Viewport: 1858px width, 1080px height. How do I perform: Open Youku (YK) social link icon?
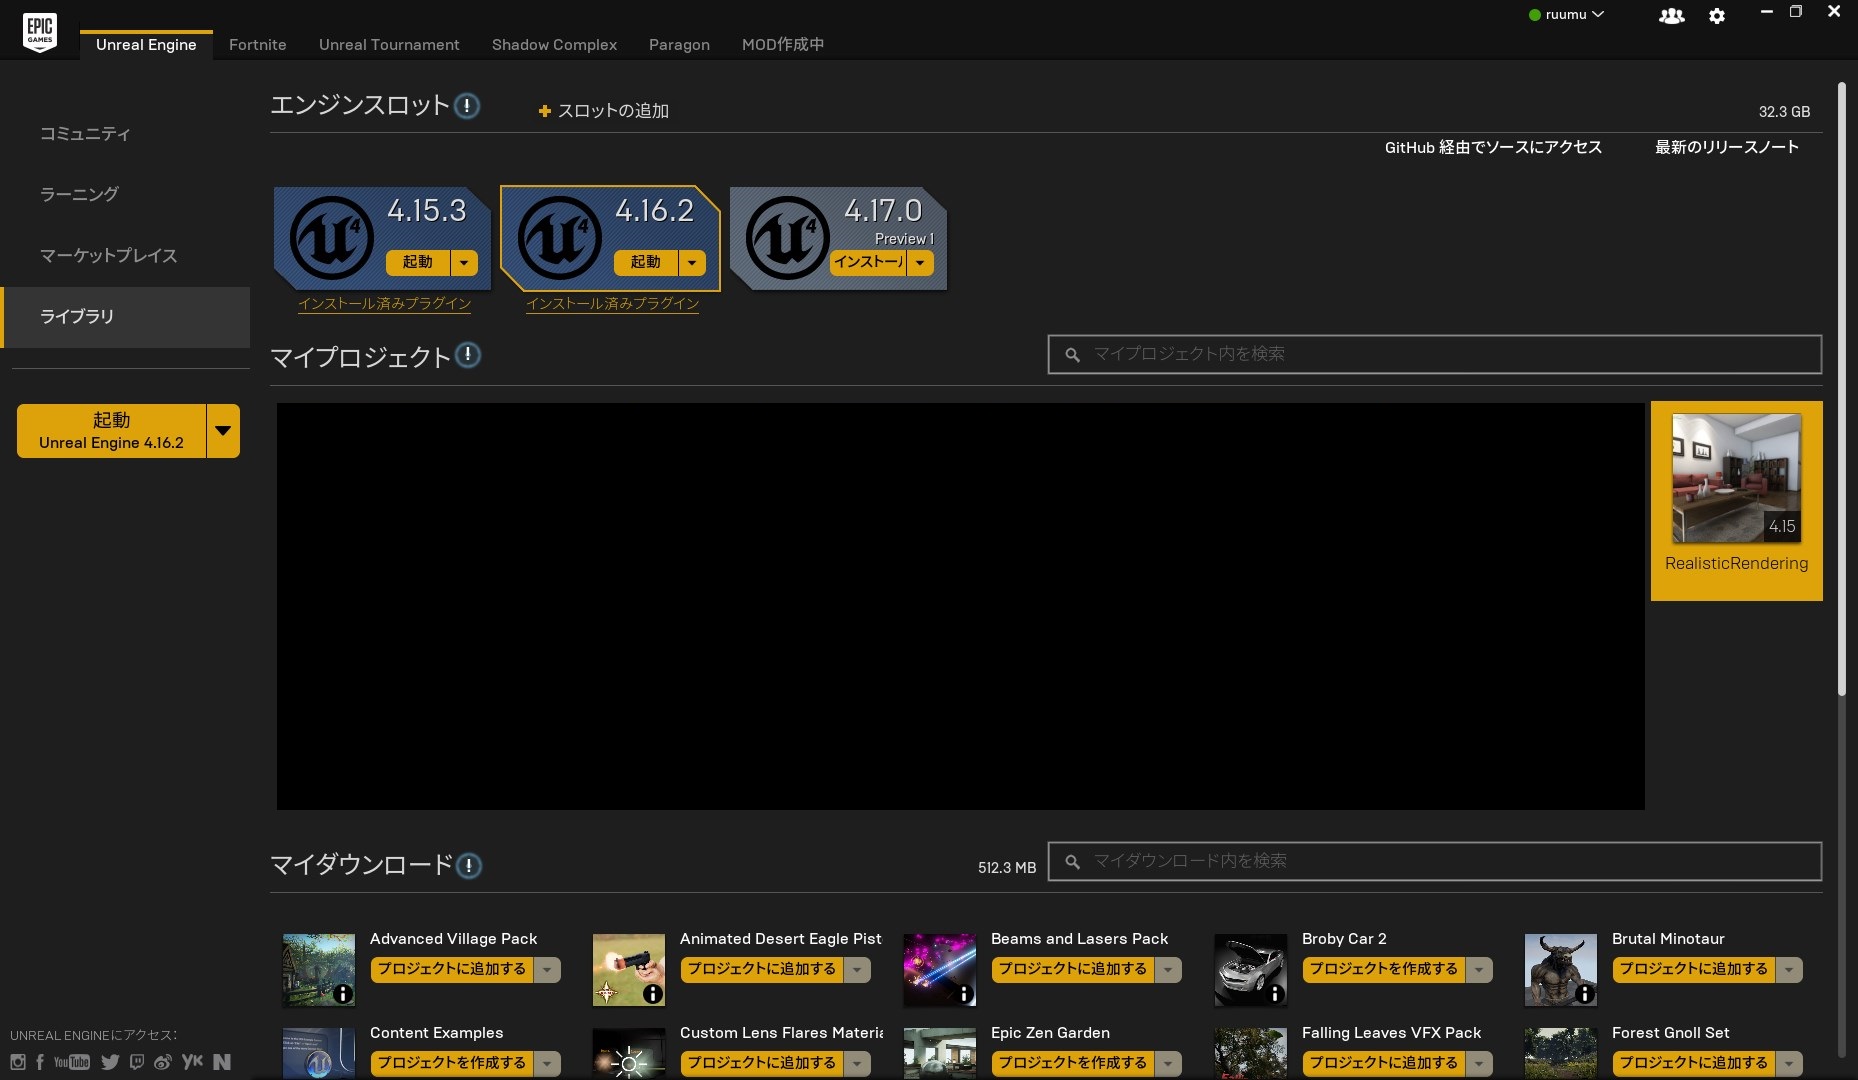pyautogui.click(x=192, y=1062)
